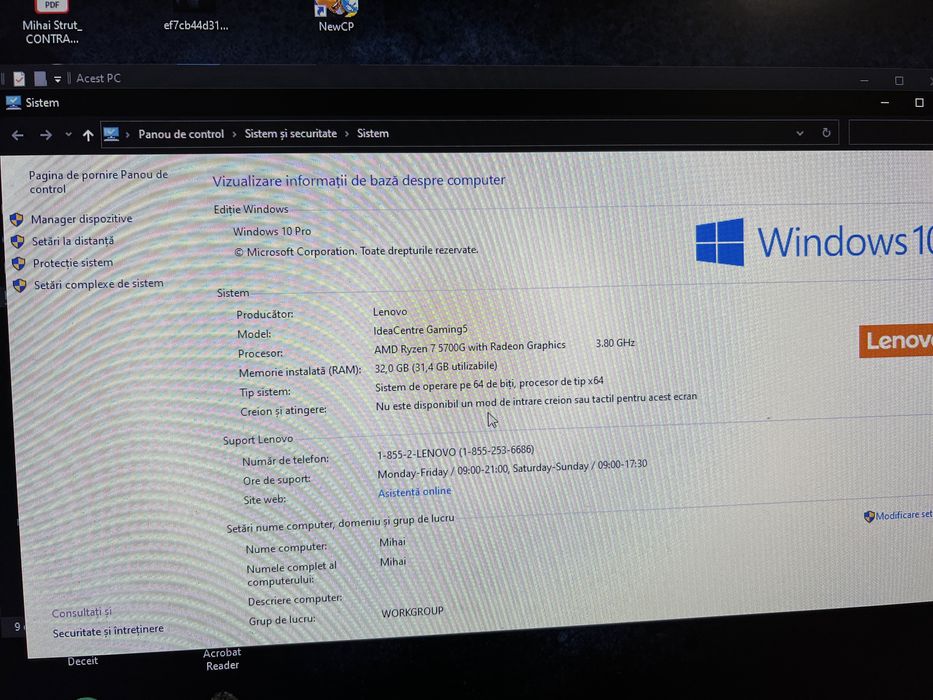
Task: Go up one level with the up arrow
Action: click(x=88, y=135)
